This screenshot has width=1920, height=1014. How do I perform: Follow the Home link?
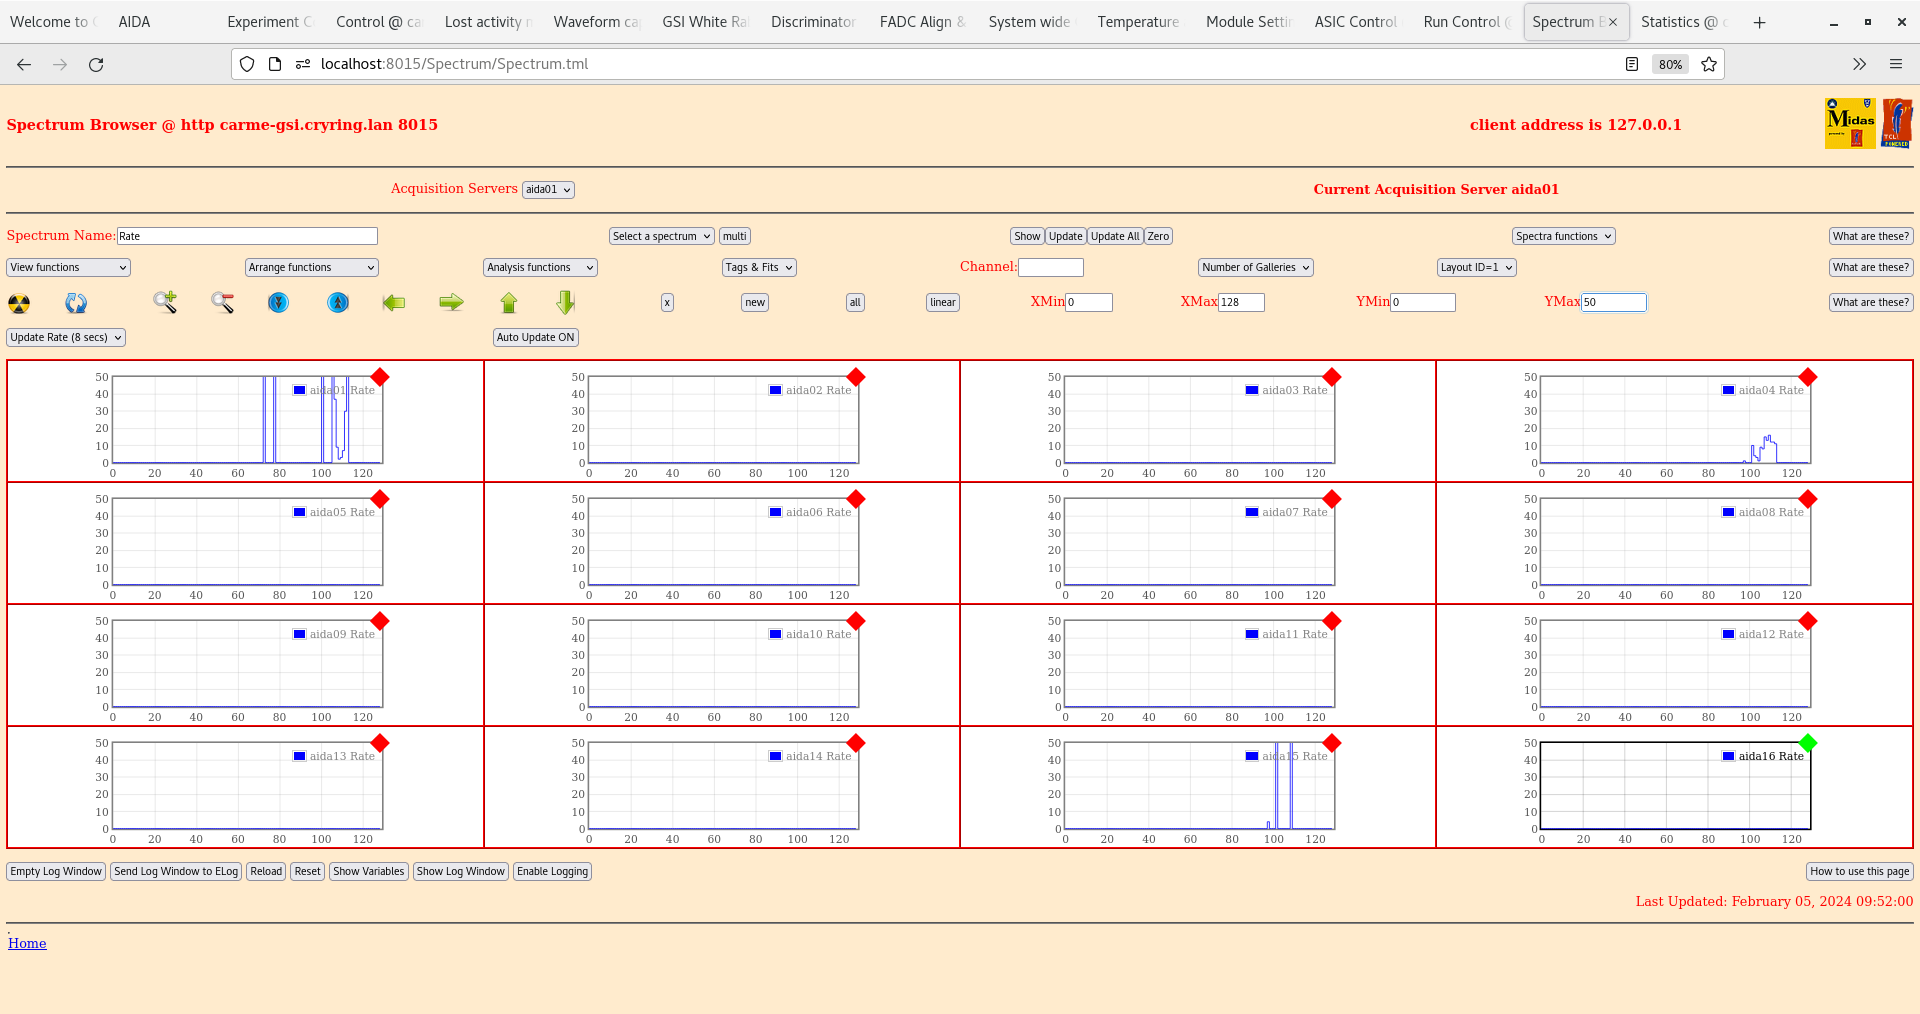27,943
